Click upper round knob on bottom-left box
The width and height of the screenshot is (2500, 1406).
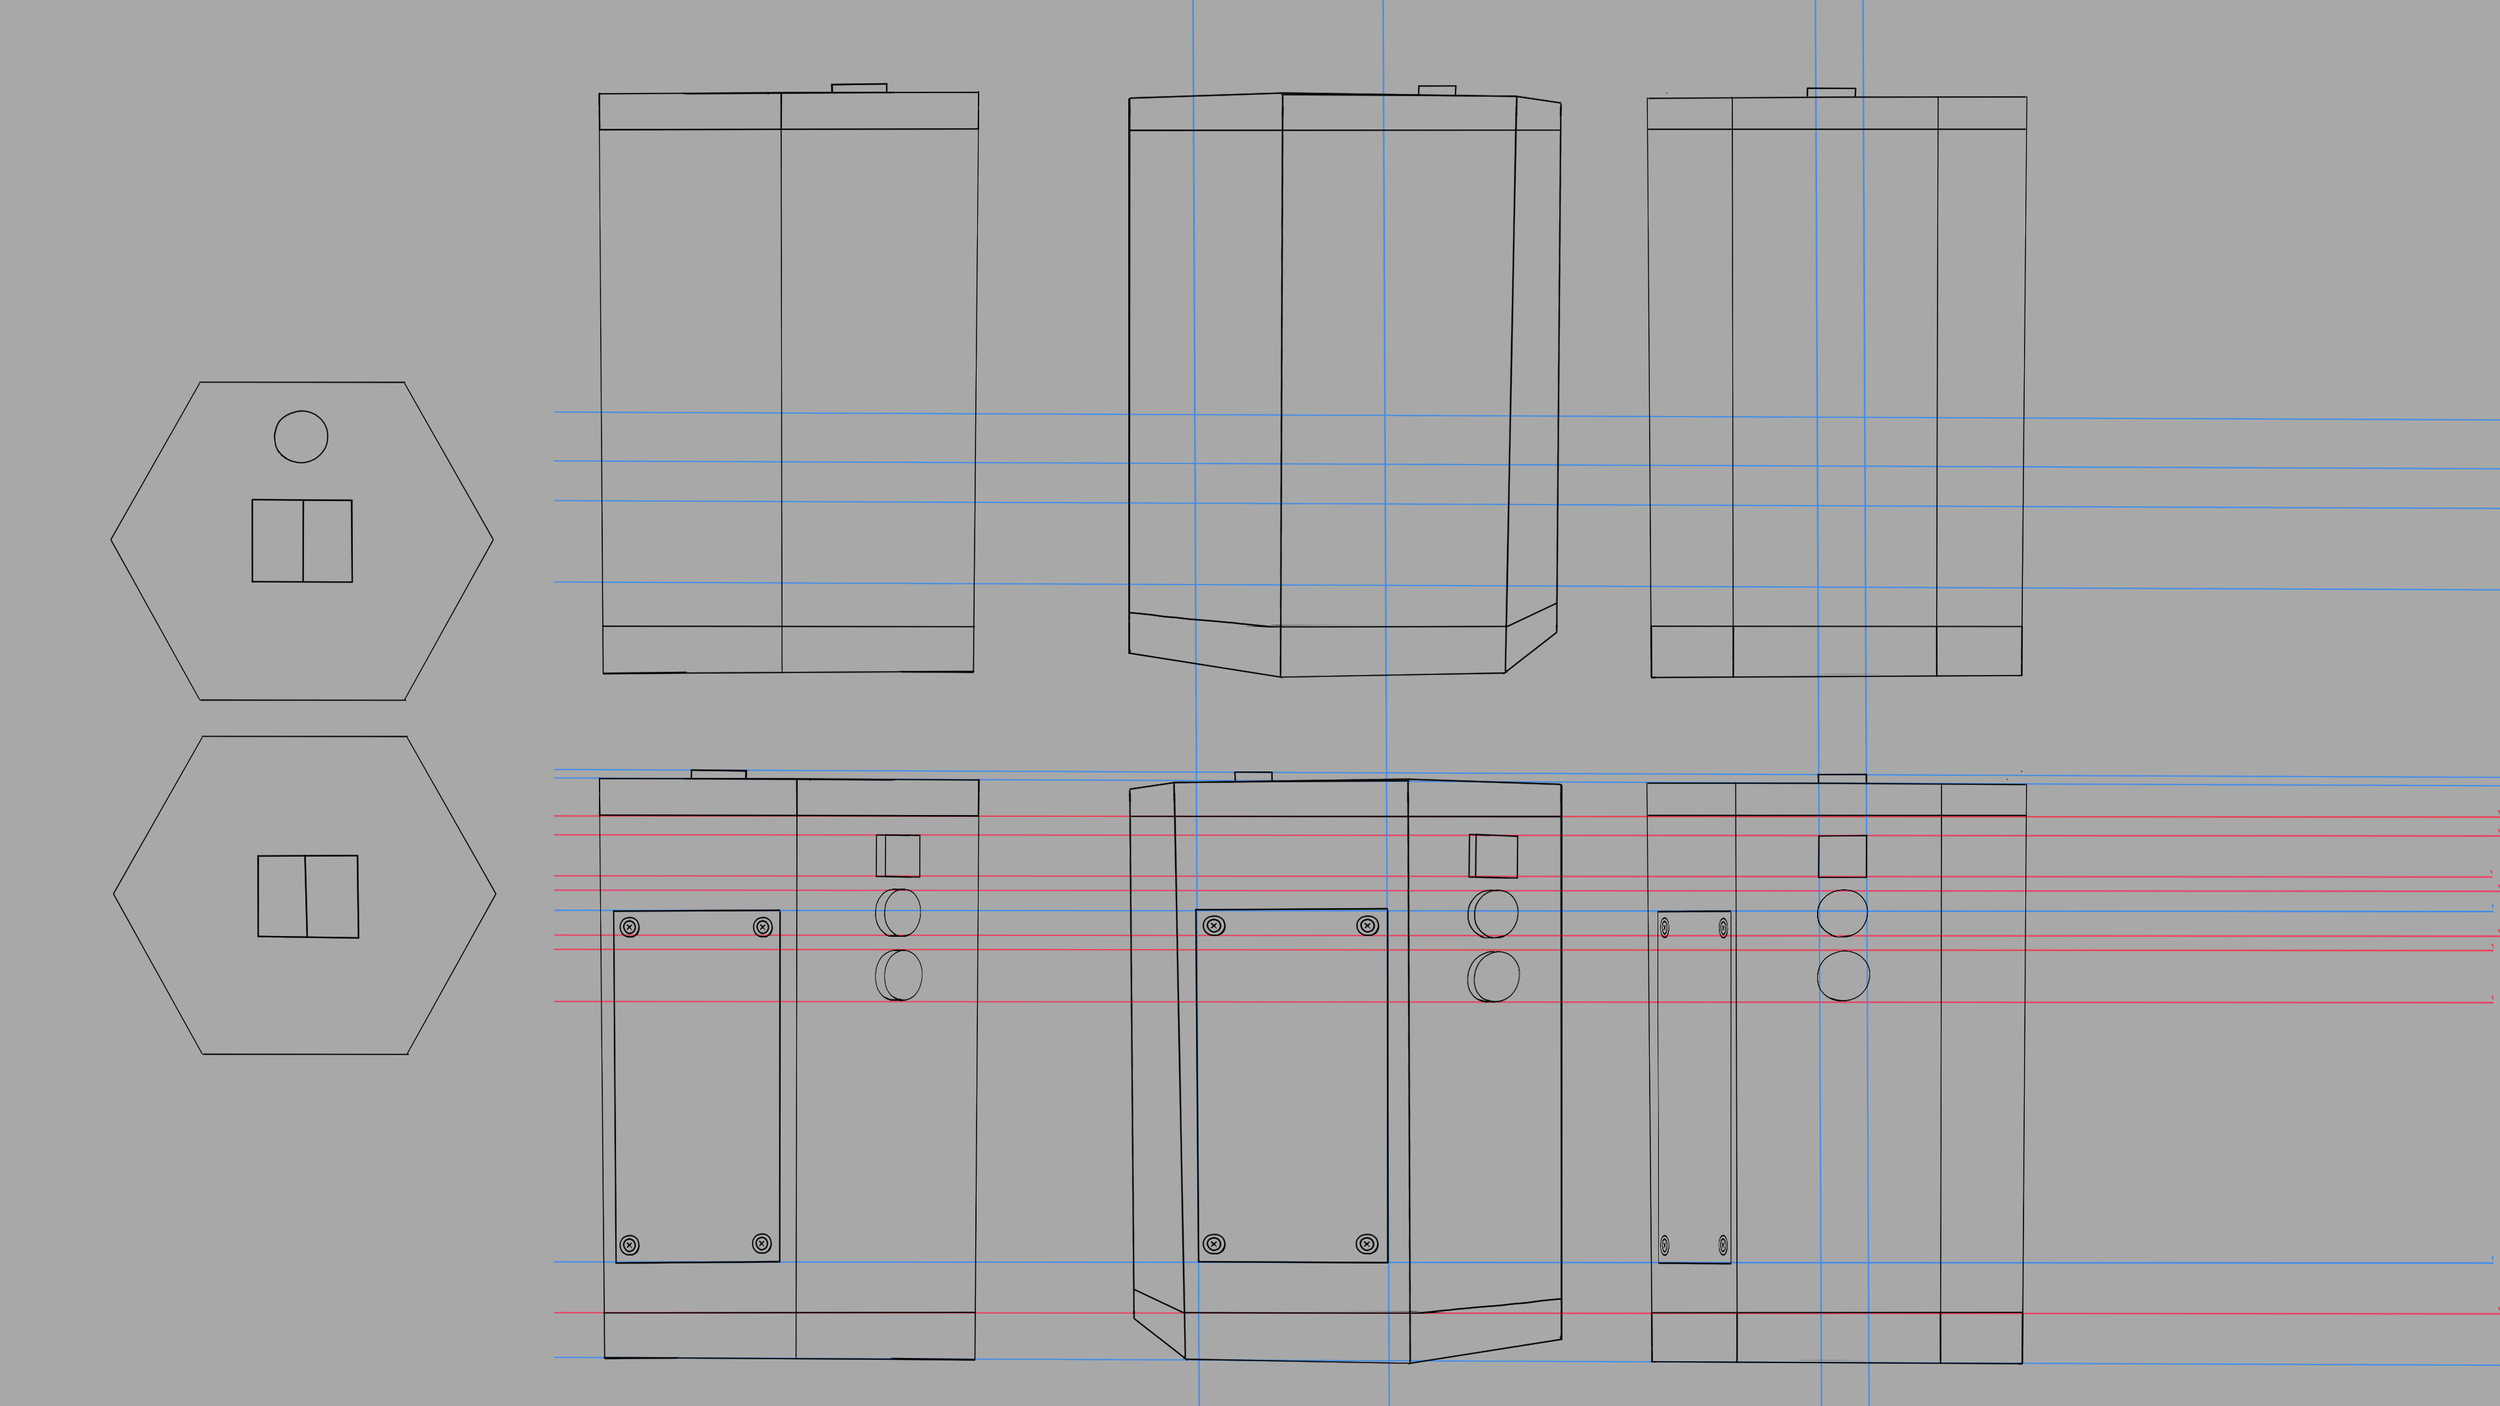click(899, 912)
